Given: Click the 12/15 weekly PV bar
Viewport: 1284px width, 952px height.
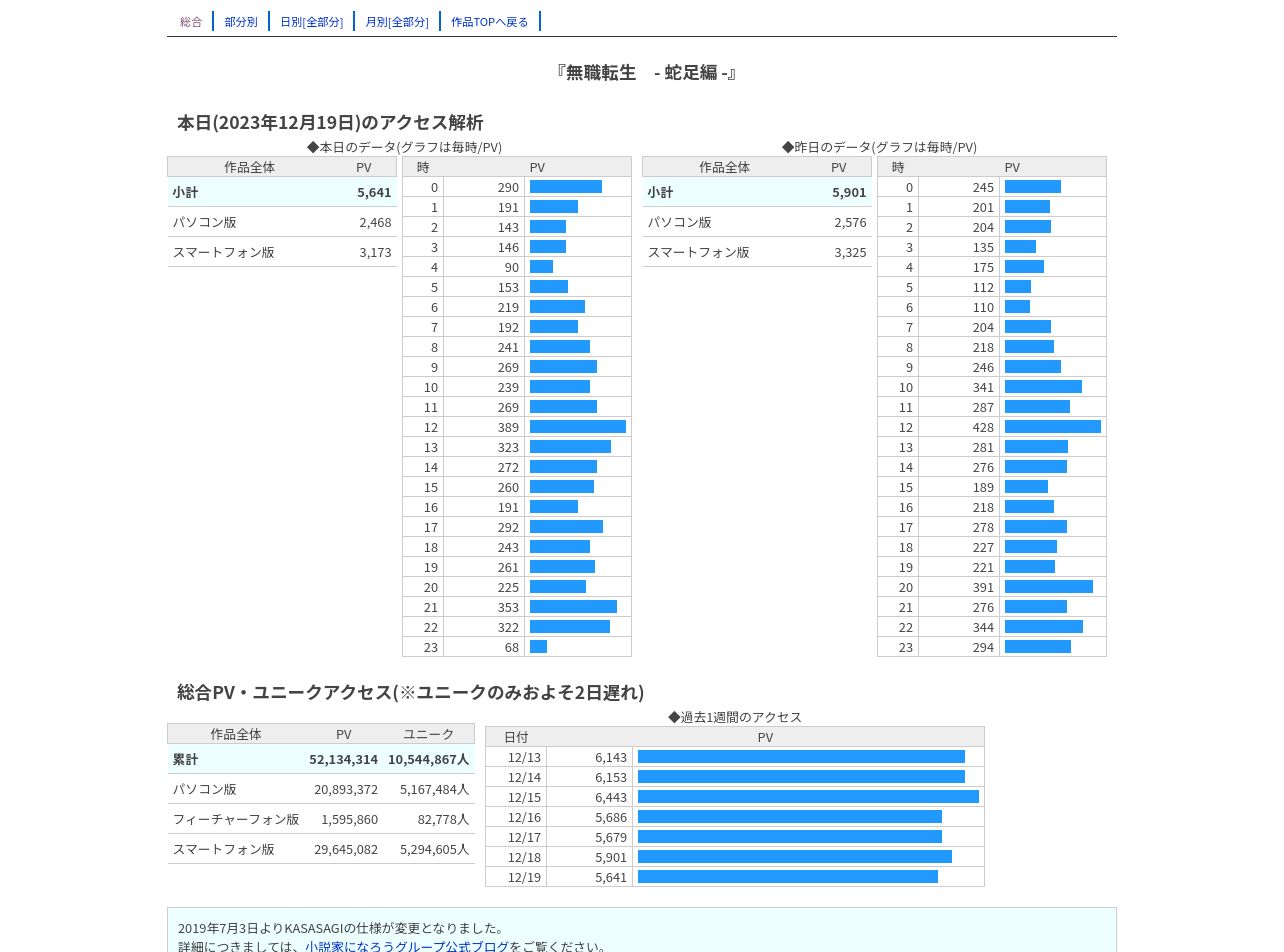Looking at the screenshot, I should tap(808, 797).
